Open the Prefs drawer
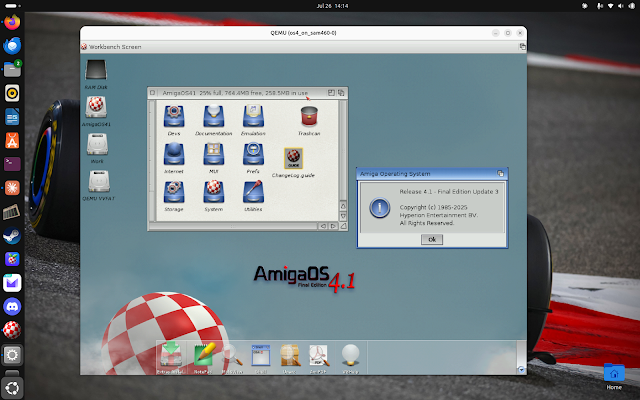The width and height of the screenshot is (640, 400). click(253, 154)
